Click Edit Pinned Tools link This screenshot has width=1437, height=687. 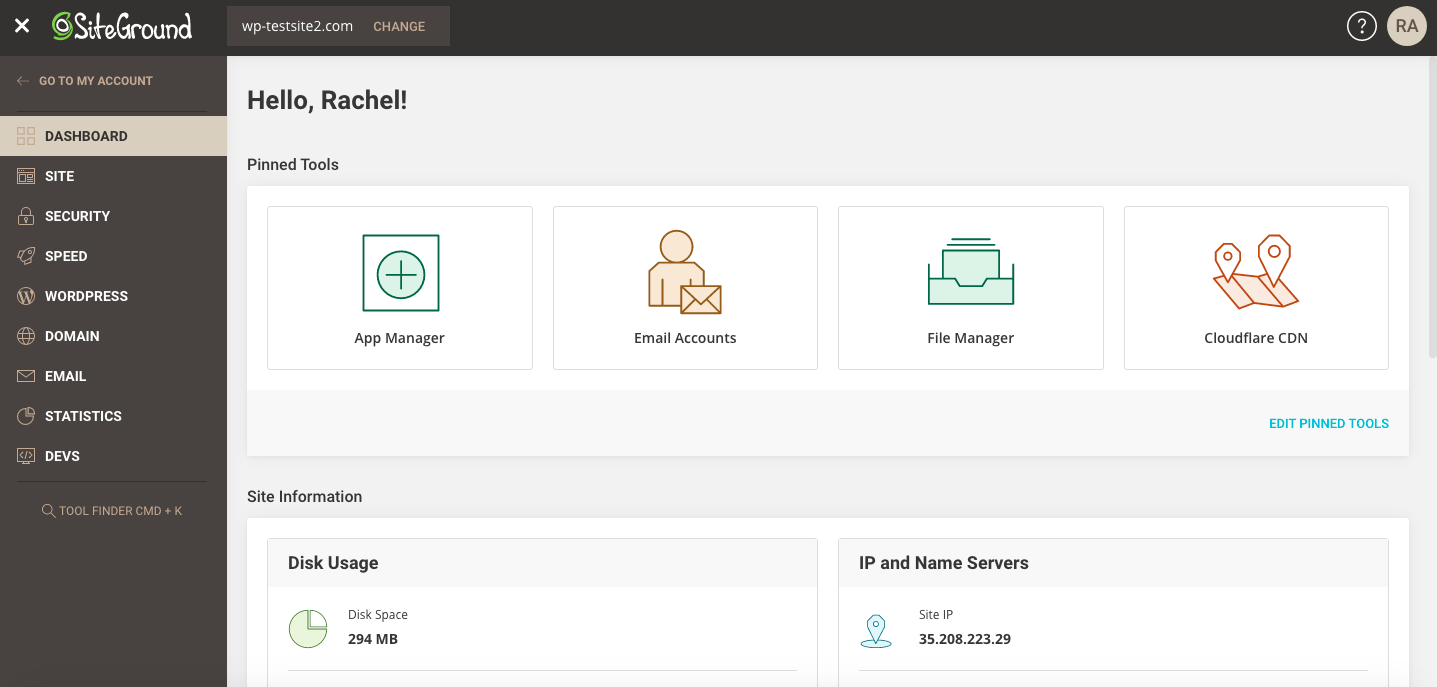1328,423
